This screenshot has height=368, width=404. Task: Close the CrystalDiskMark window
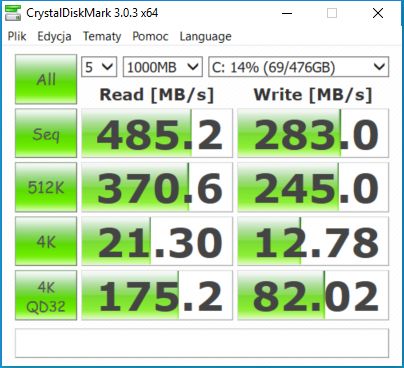378,13
